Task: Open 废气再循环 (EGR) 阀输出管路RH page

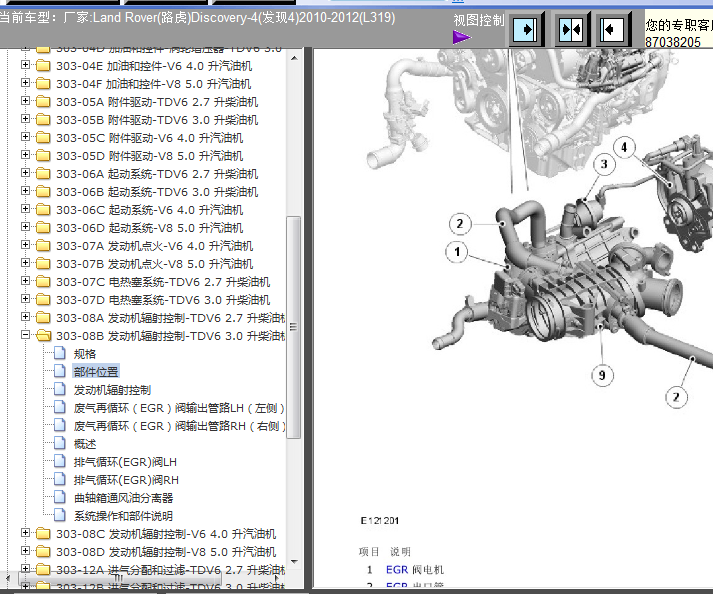Action: click(179, 426)
